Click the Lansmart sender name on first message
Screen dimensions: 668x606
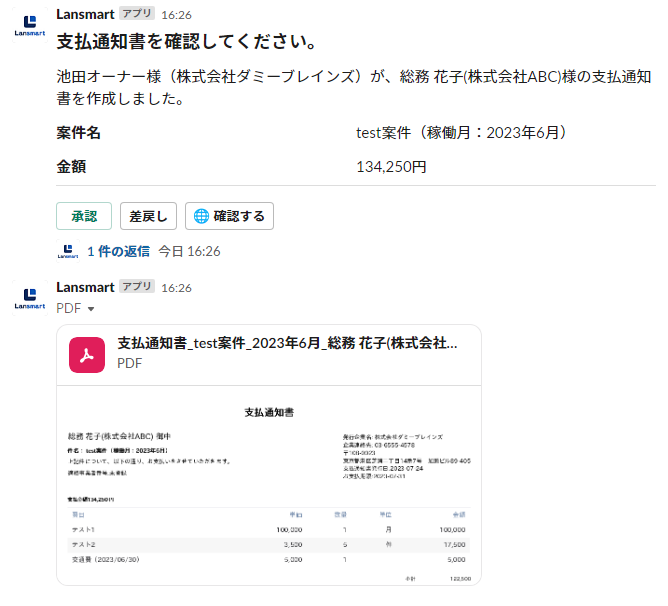click(85, 14)
